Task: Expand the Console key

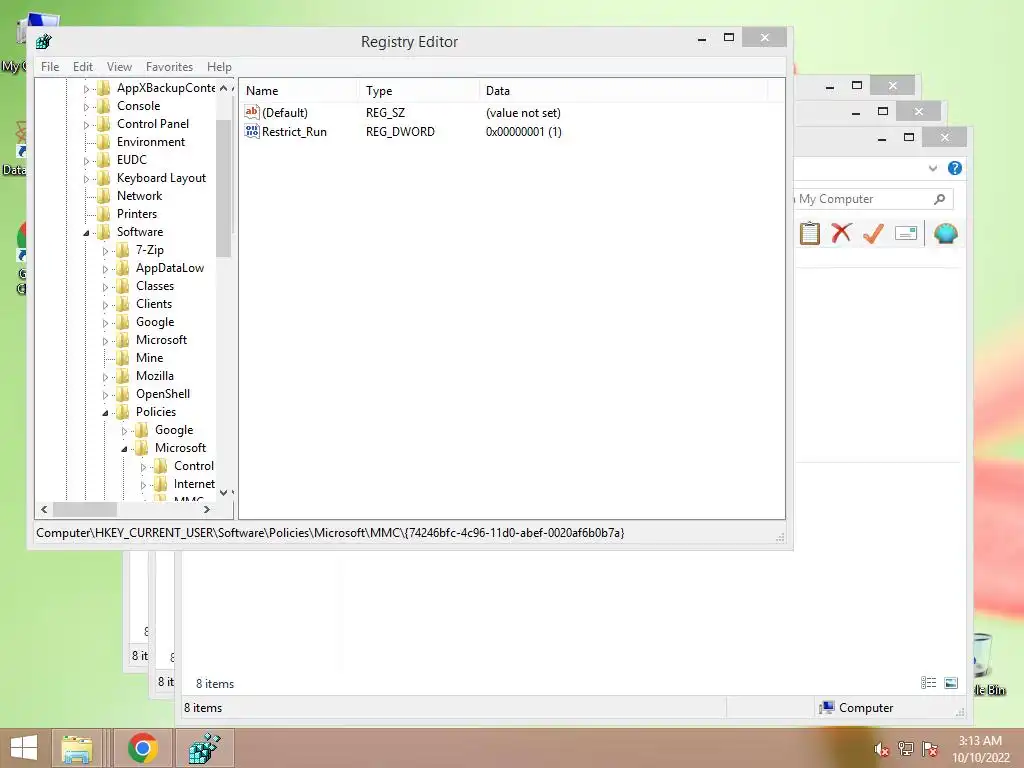Action: [x=86, y=106]
